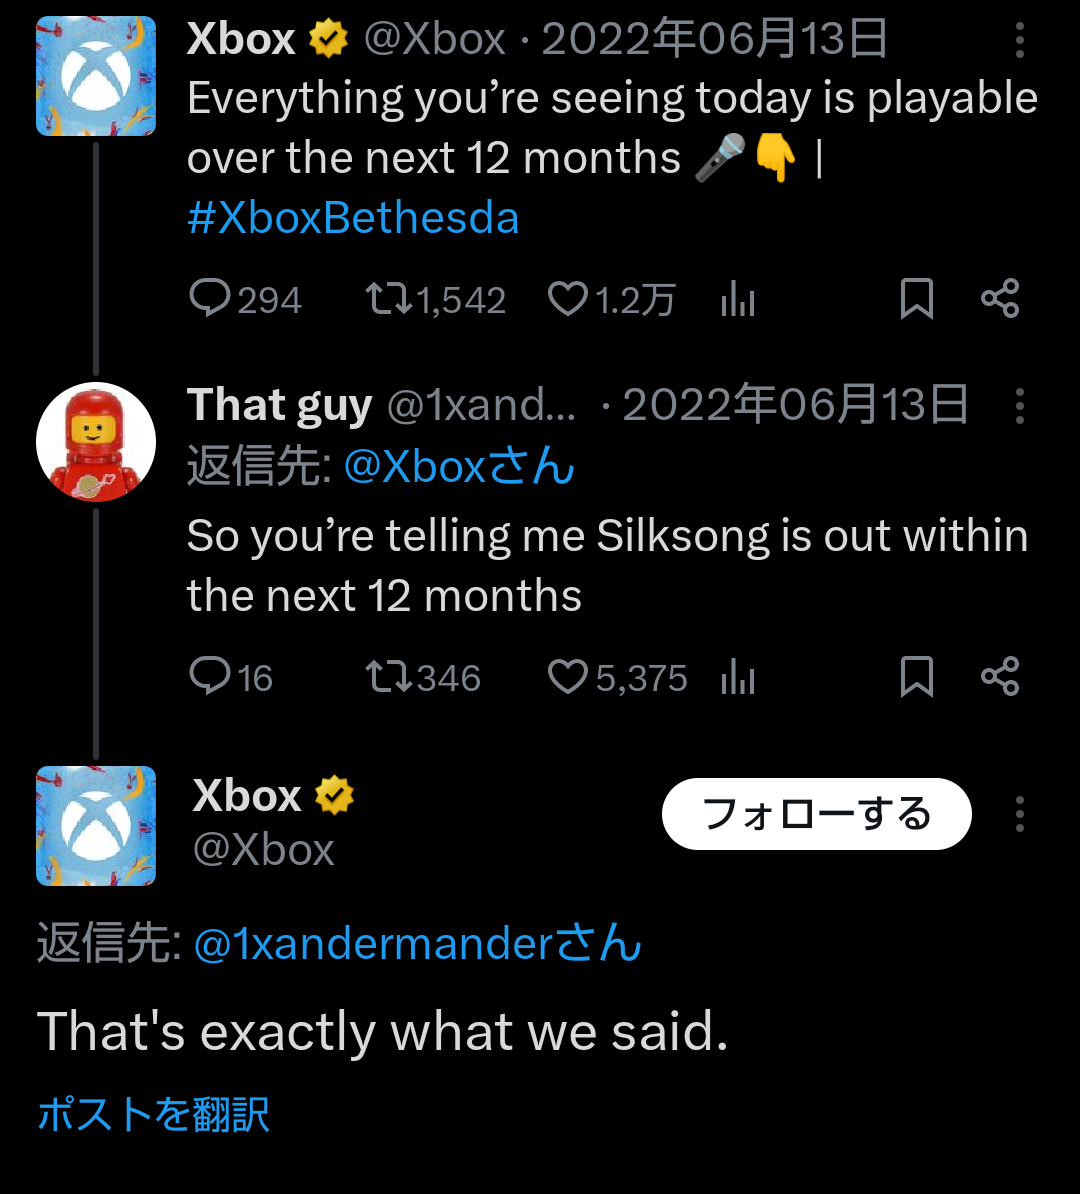
Task: View analytics for Xbox's first tweet
Action: click(x=738, y=299)
